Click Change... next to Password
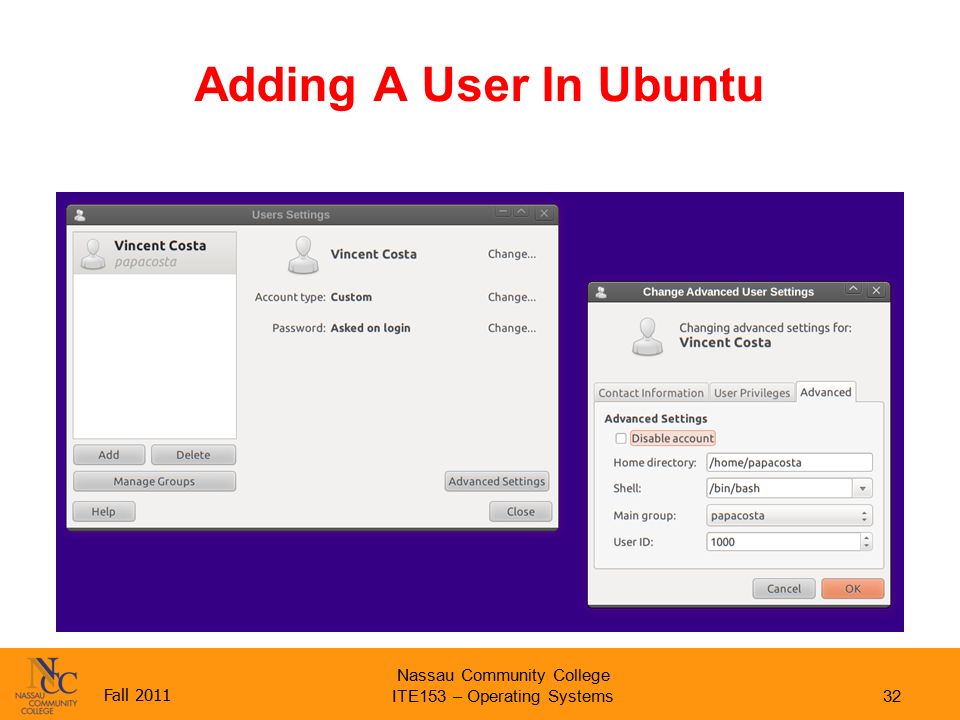The image size is (960, 720). point(512,328)
